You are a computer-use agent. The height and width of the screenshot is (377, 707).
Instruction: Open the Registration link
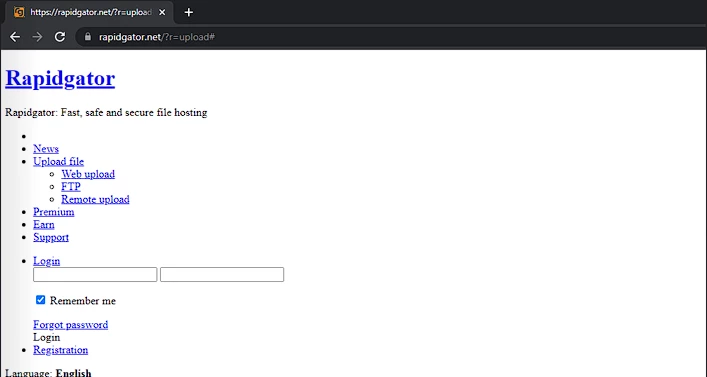pyautogui.click(x=60, y=350)
